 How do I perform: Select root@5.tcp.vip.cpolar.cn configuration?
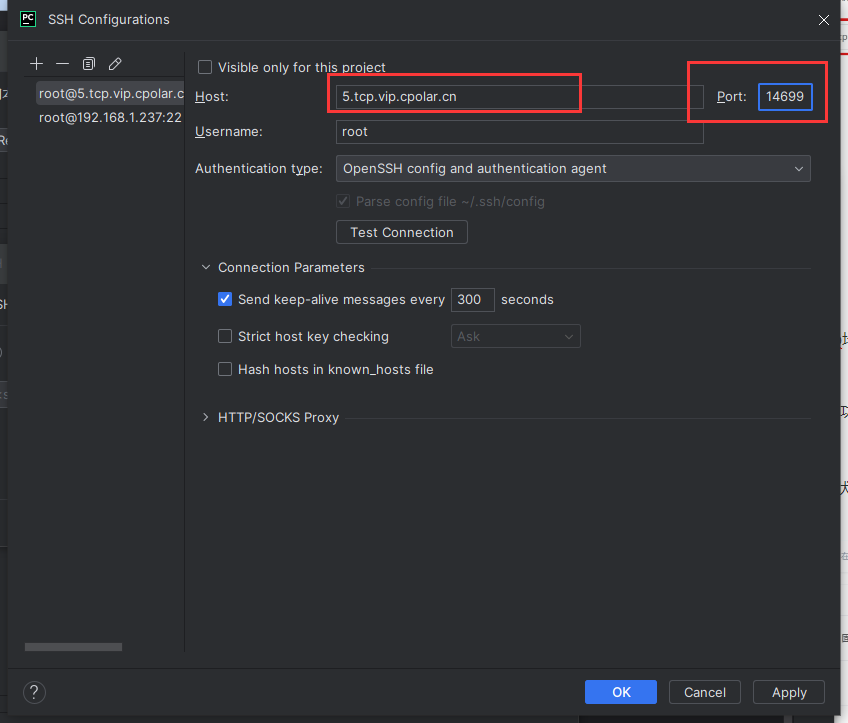tap(110, 94)
